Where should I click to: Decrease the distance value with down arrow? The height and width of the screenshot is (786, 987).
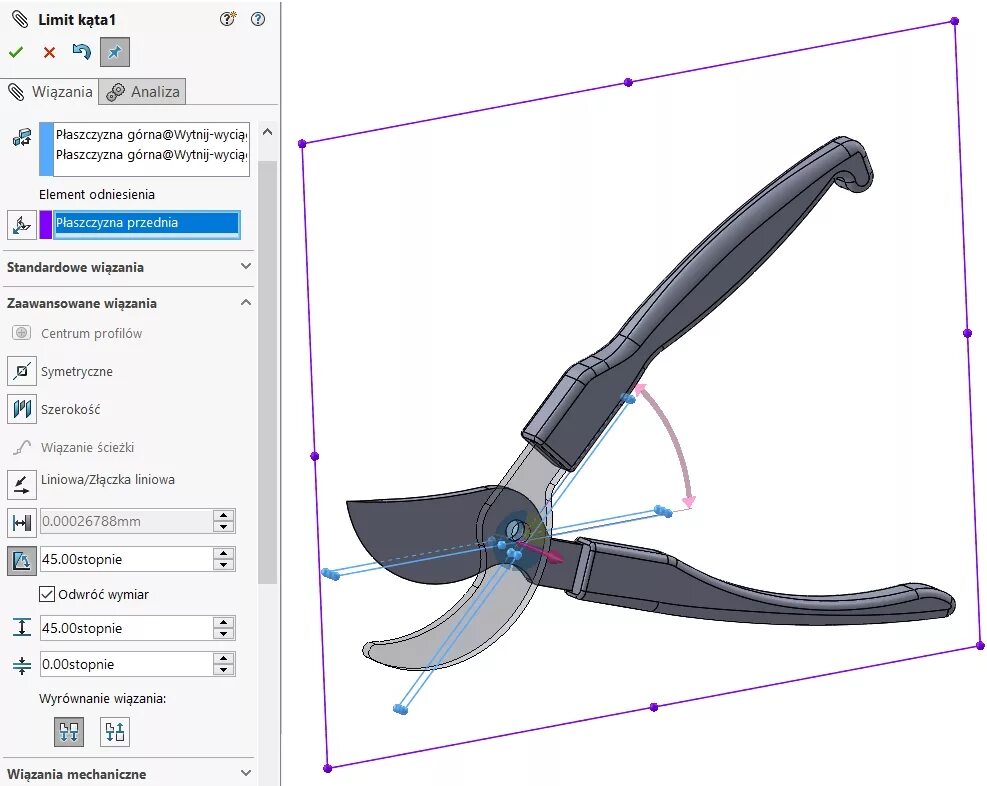point(223,527)
